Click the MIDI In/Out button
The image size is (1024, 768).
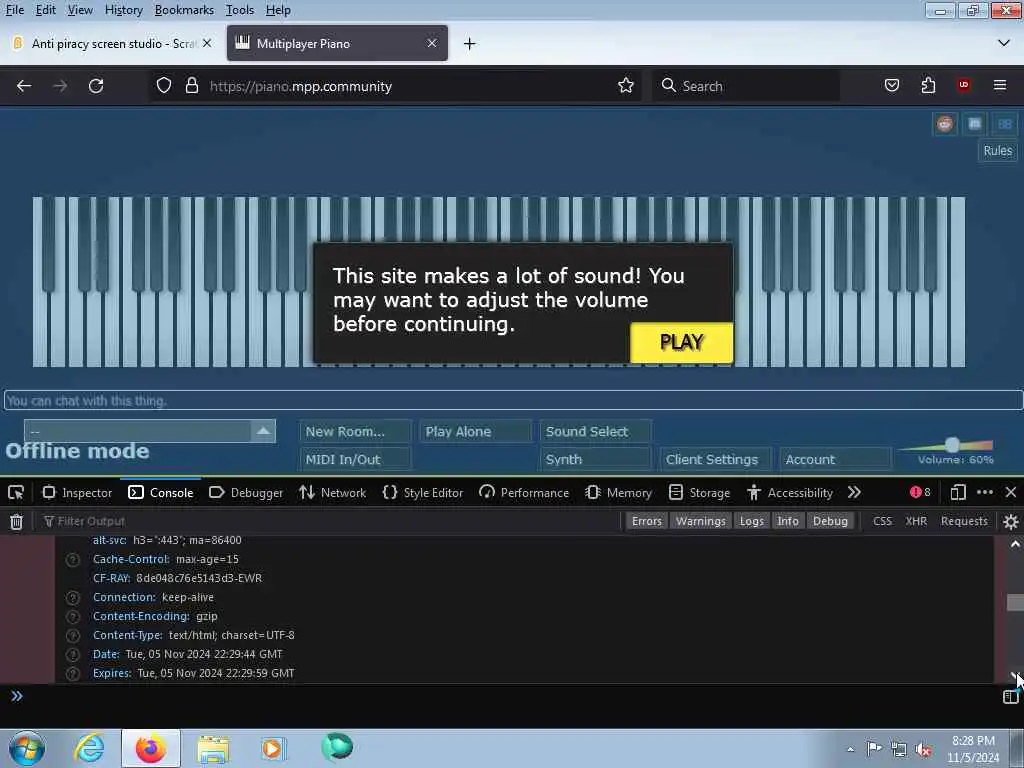click(x=355, y=459)
